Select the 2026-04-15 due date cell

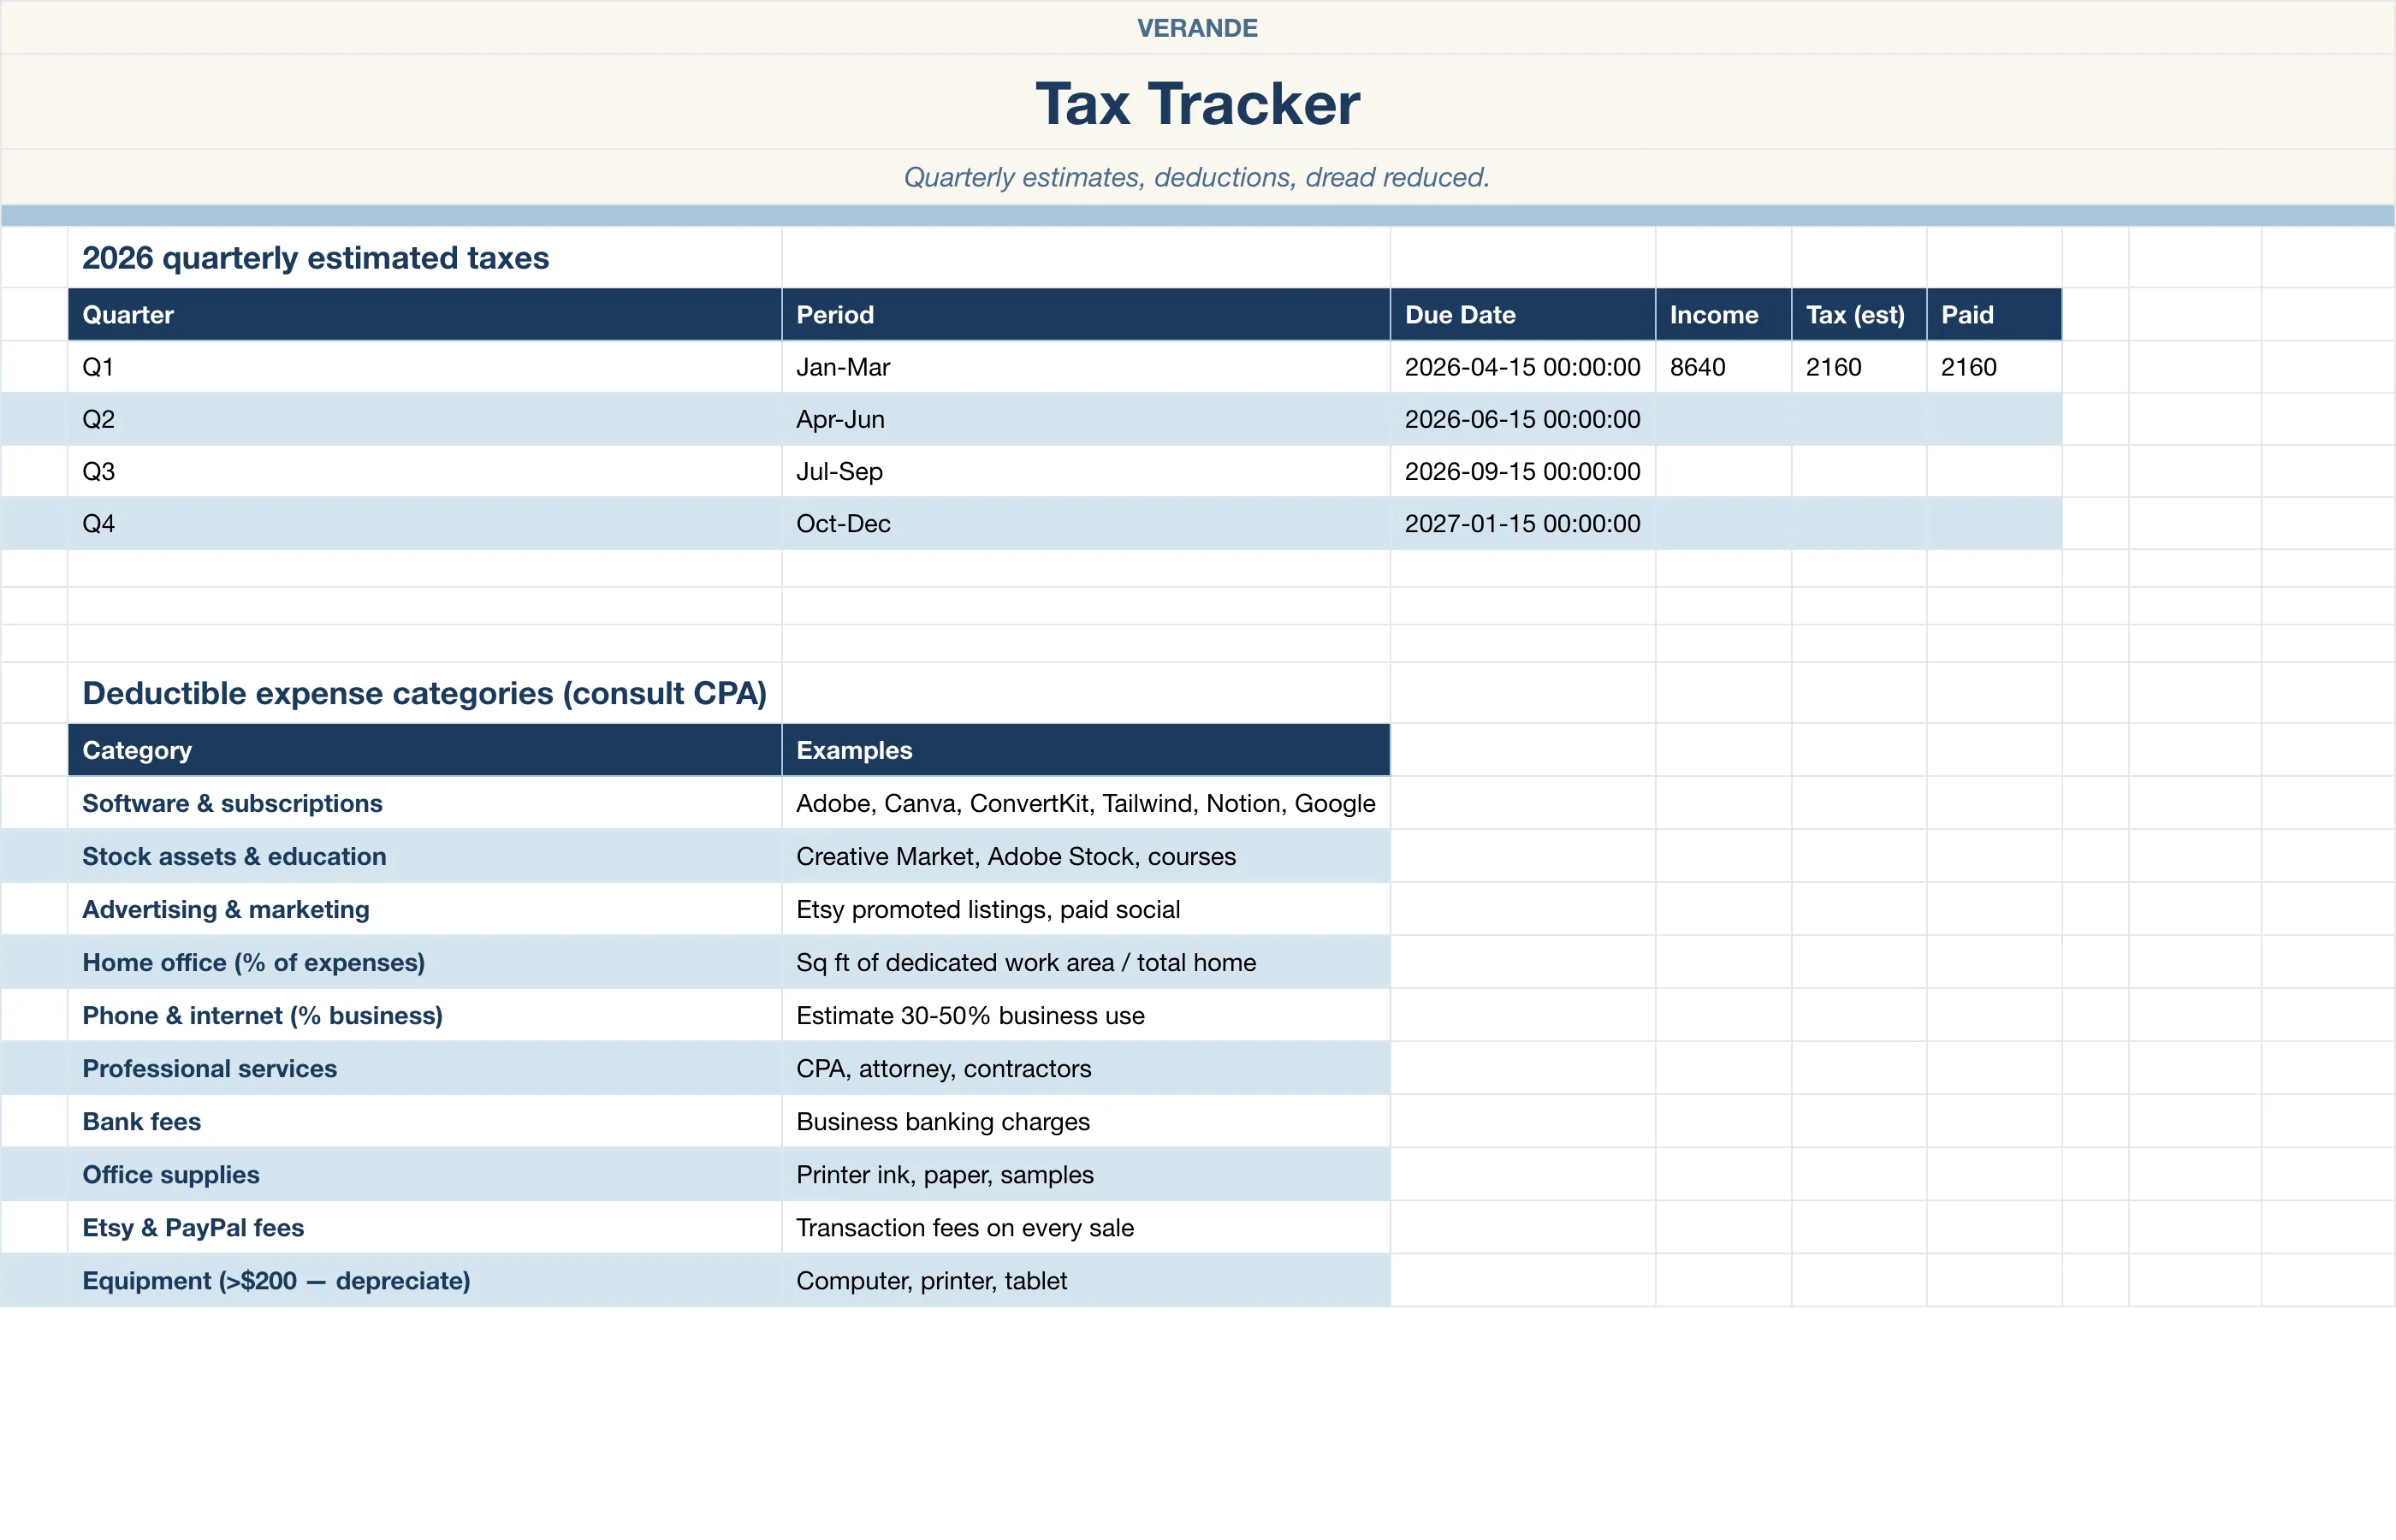pyautogui.click(x=1523, y=367)
